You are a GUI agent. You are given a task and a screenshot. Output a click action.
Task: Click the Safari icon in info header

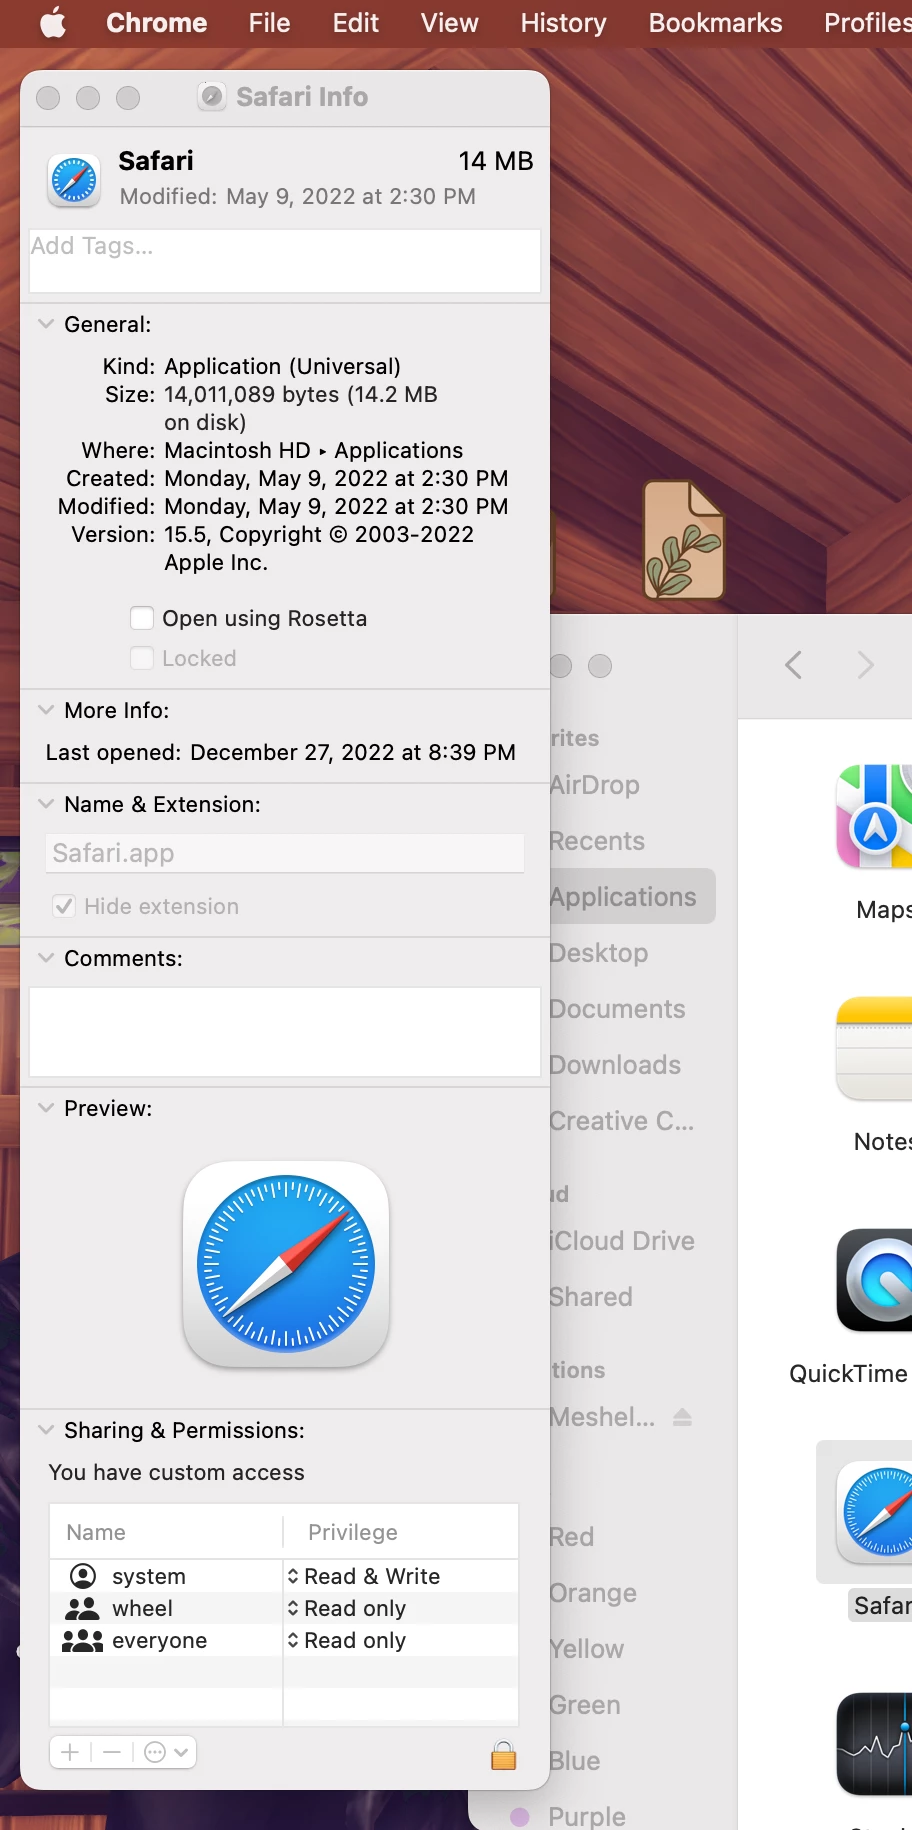pyautogui.click(x=74, y=181)
